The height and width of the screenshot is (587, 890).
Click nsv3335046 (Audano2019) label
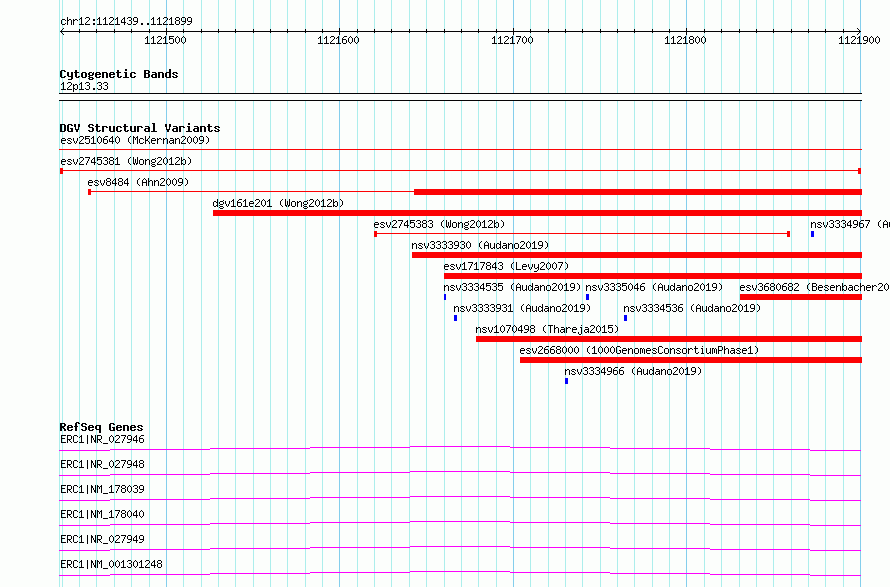pos(654,287)
